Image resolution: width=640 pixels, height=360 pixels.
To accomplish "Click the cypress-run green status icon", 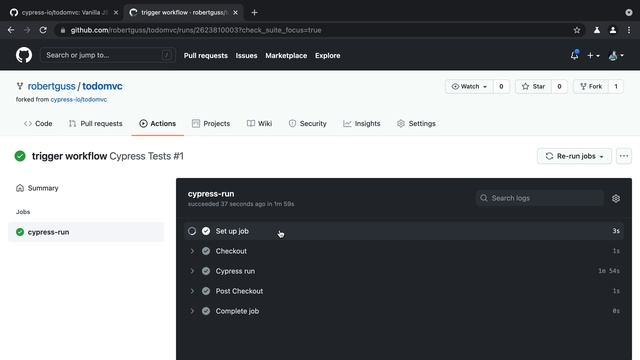I will click(20, 232).
